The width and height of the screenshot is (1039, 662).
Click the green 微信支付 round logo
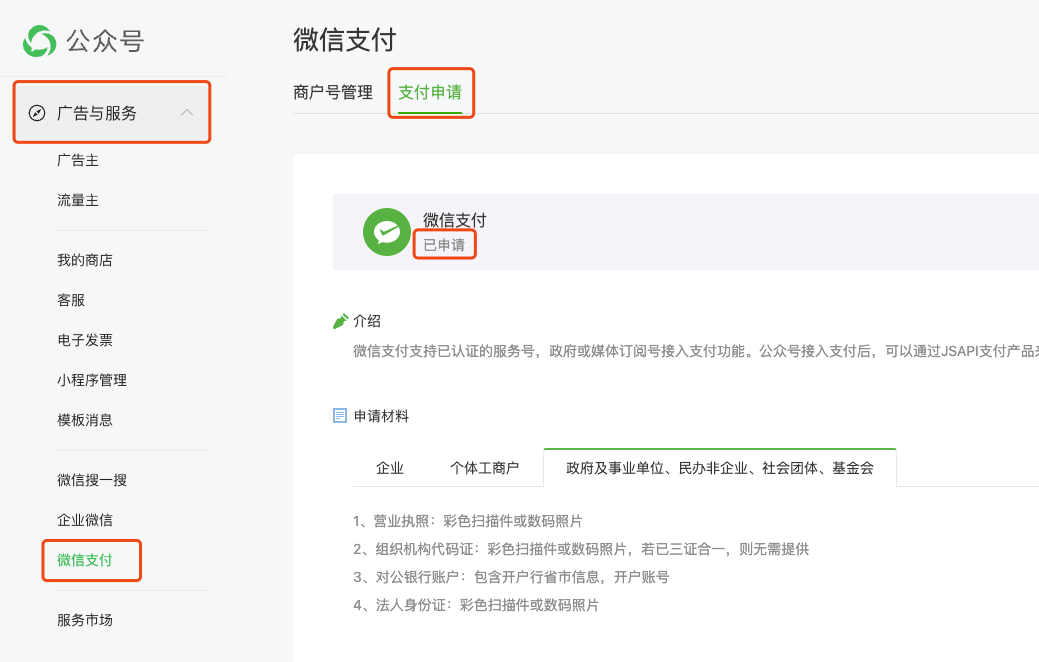point(387,232)
